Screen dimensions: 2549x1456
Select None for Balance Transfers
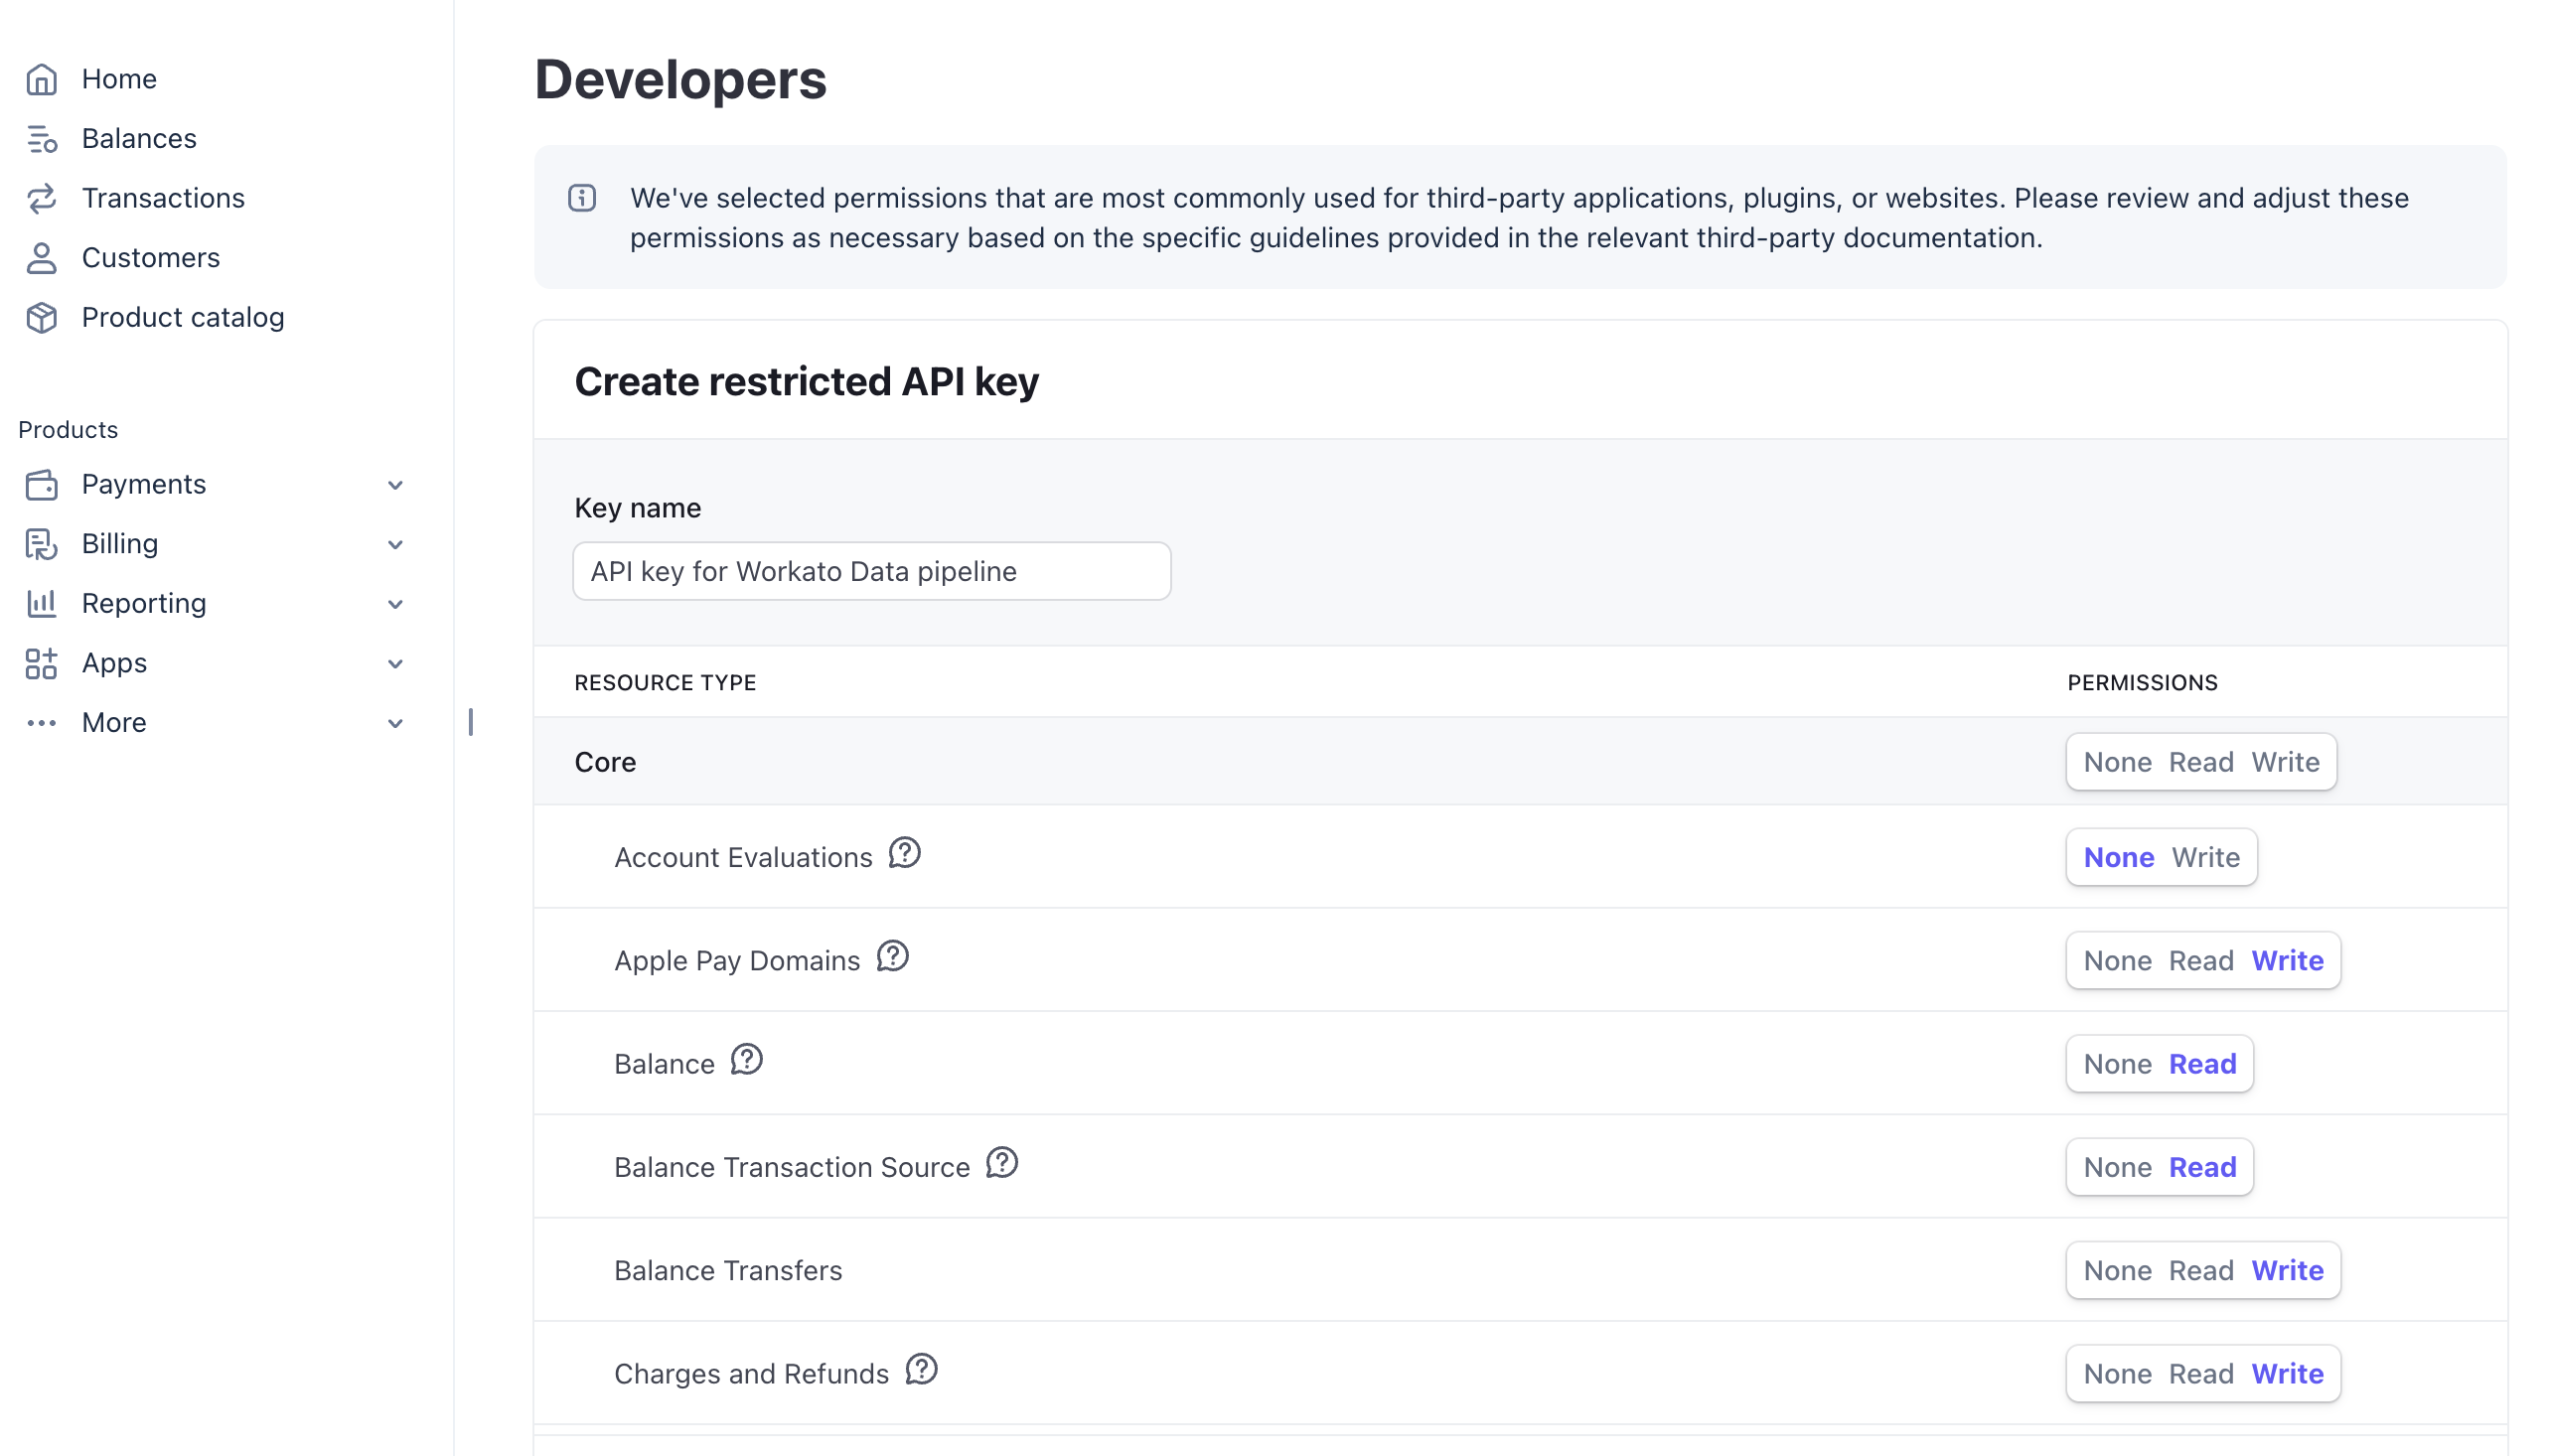click(2117, 1270)
